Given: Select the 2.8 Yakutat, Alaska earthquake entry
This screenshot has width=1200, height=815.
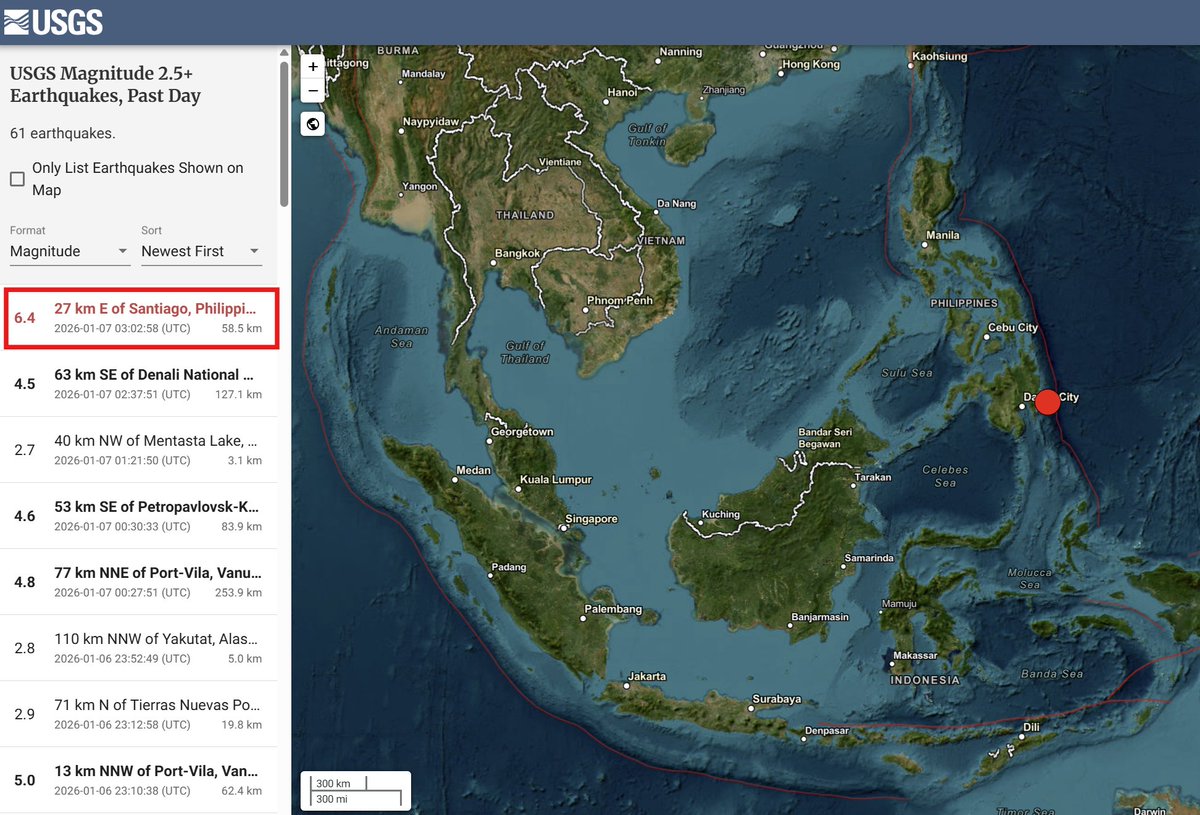Looking at the screenshot, I should tap(141, 648).
